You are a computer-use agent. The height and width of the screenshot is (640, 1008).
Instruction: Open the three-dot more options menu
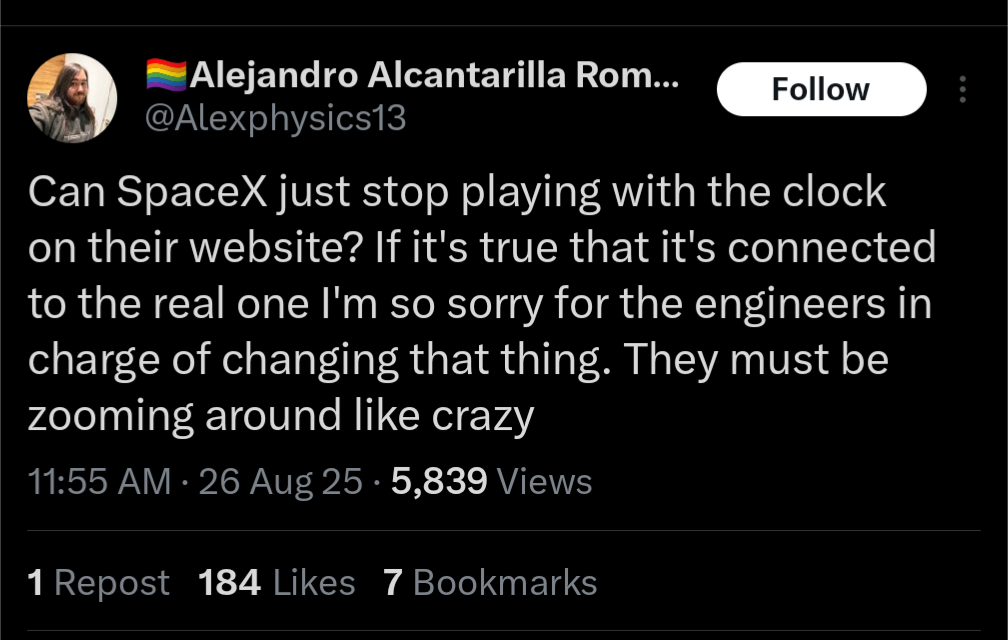pos(962,89)
